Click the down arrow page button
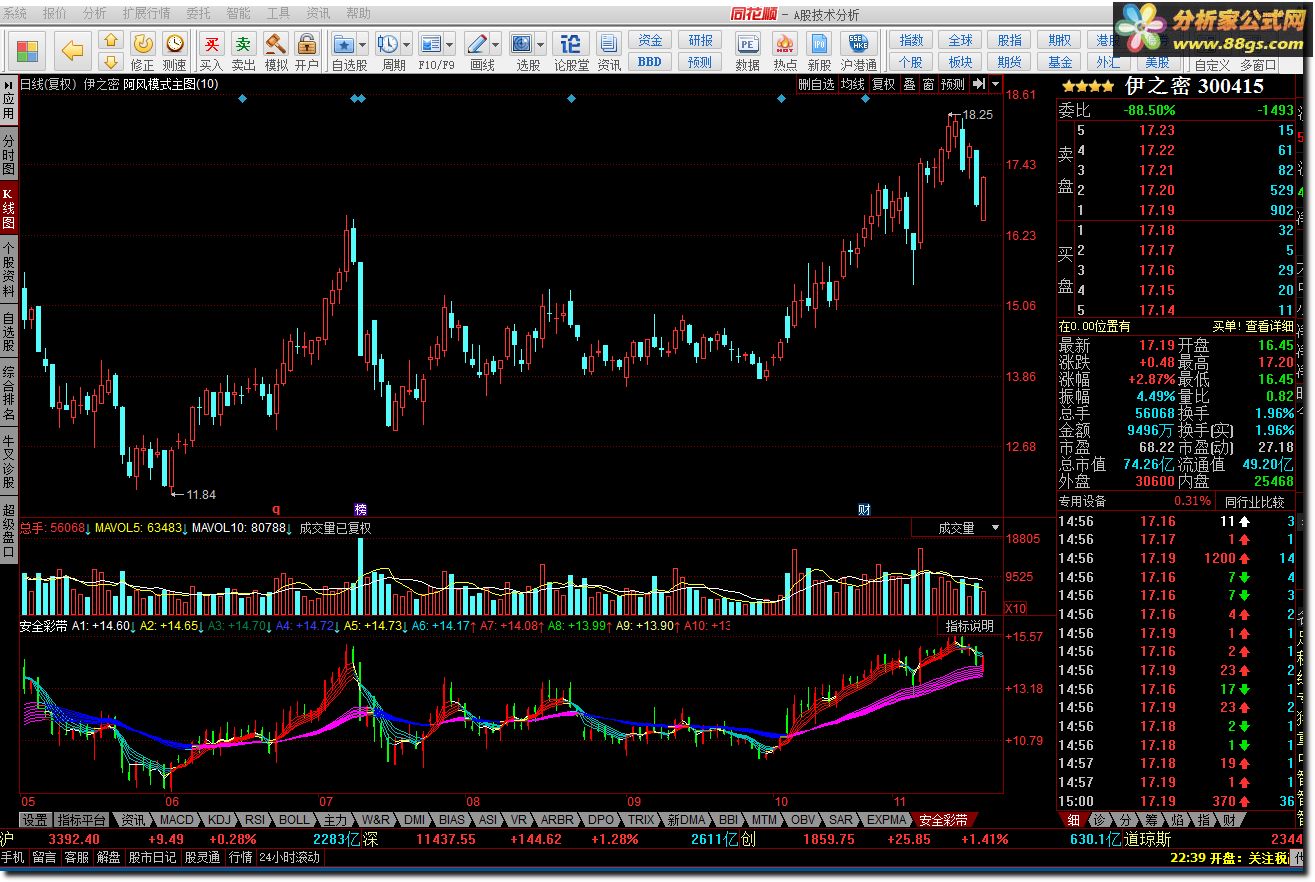This screenshot has width=1315, height=882. 111,62
